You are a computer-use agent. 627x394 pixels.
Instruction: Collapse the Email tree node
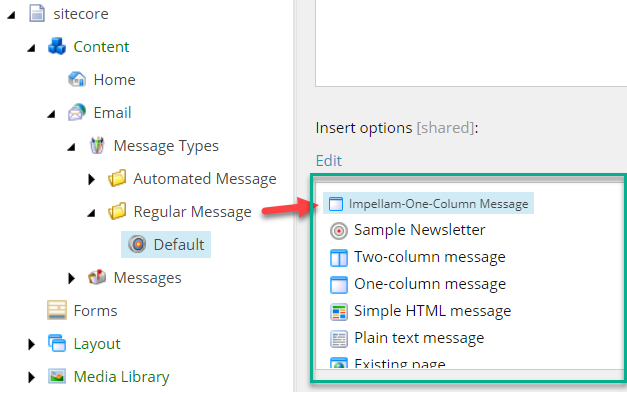tap(51, 114)
